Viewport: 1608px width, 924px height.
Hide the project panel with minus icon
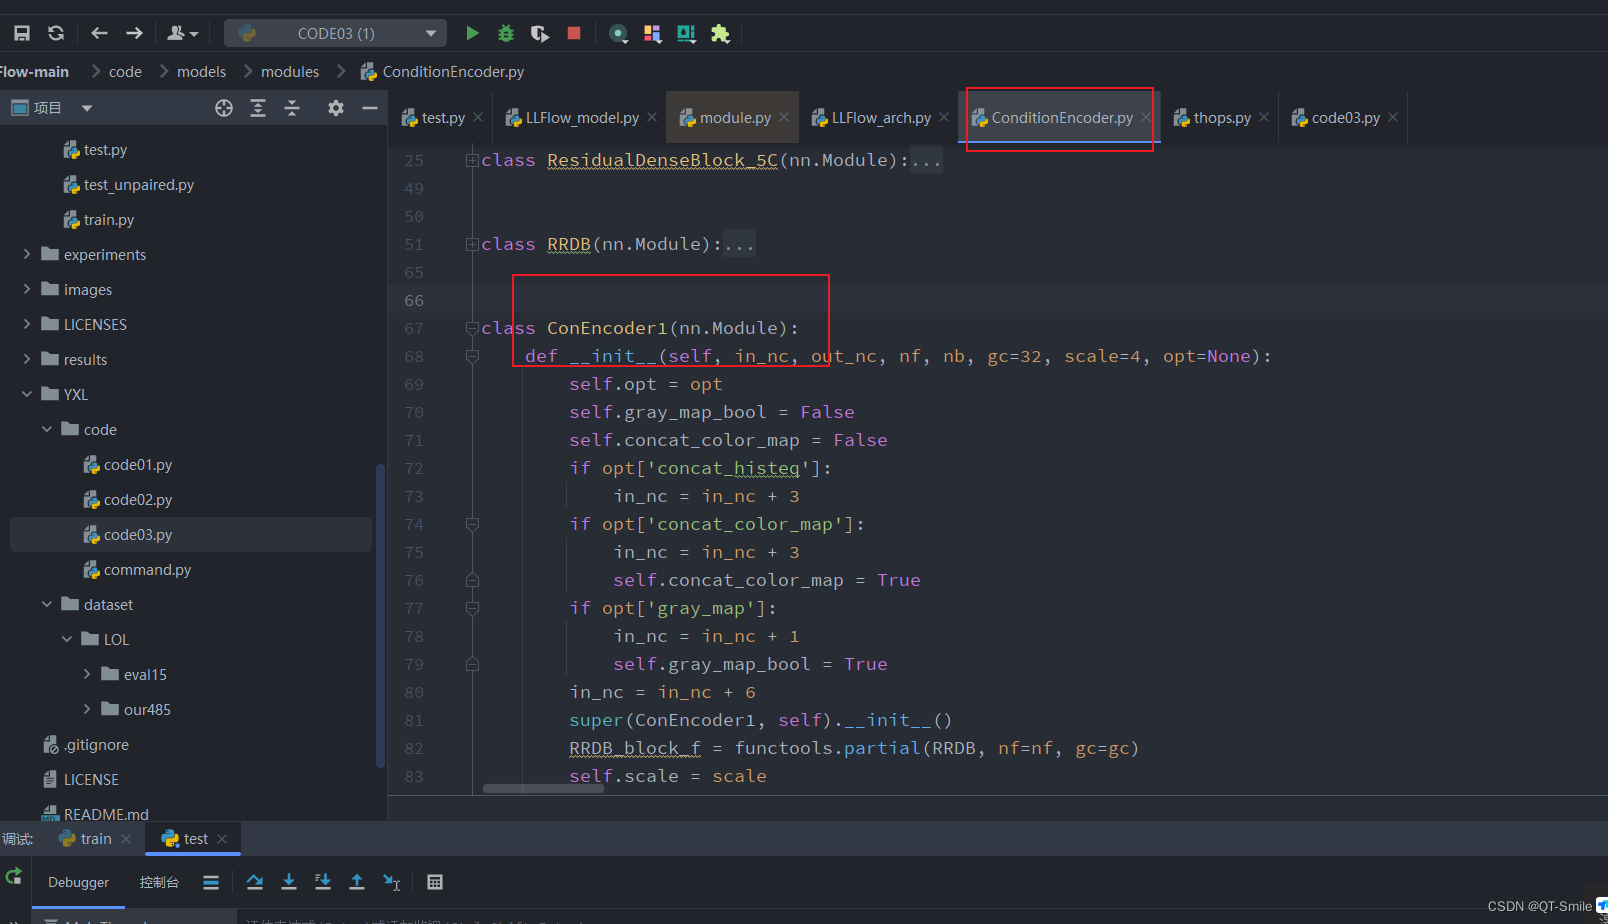click(x=370, y=108)
